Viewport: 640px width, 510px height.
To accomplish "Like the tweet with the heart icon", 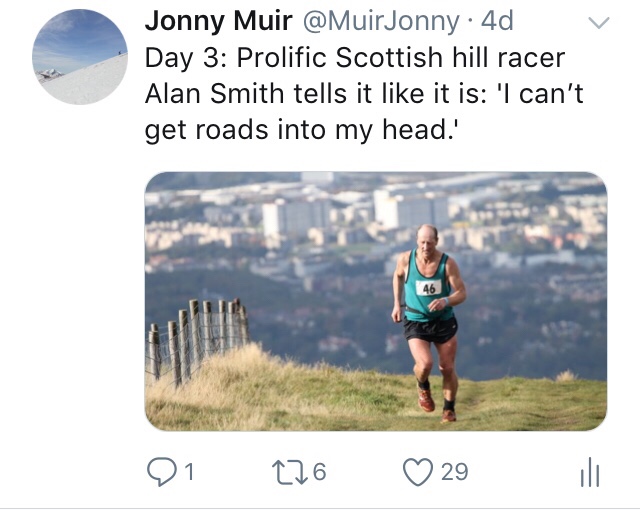I will [x=416, y=471].
